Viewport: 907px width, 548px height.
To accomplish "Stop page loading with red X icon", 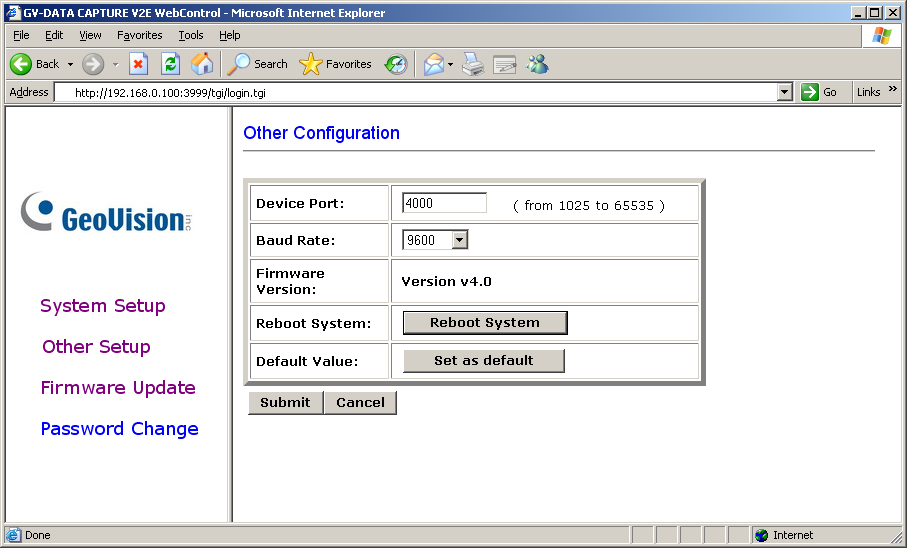I will 138,64.
